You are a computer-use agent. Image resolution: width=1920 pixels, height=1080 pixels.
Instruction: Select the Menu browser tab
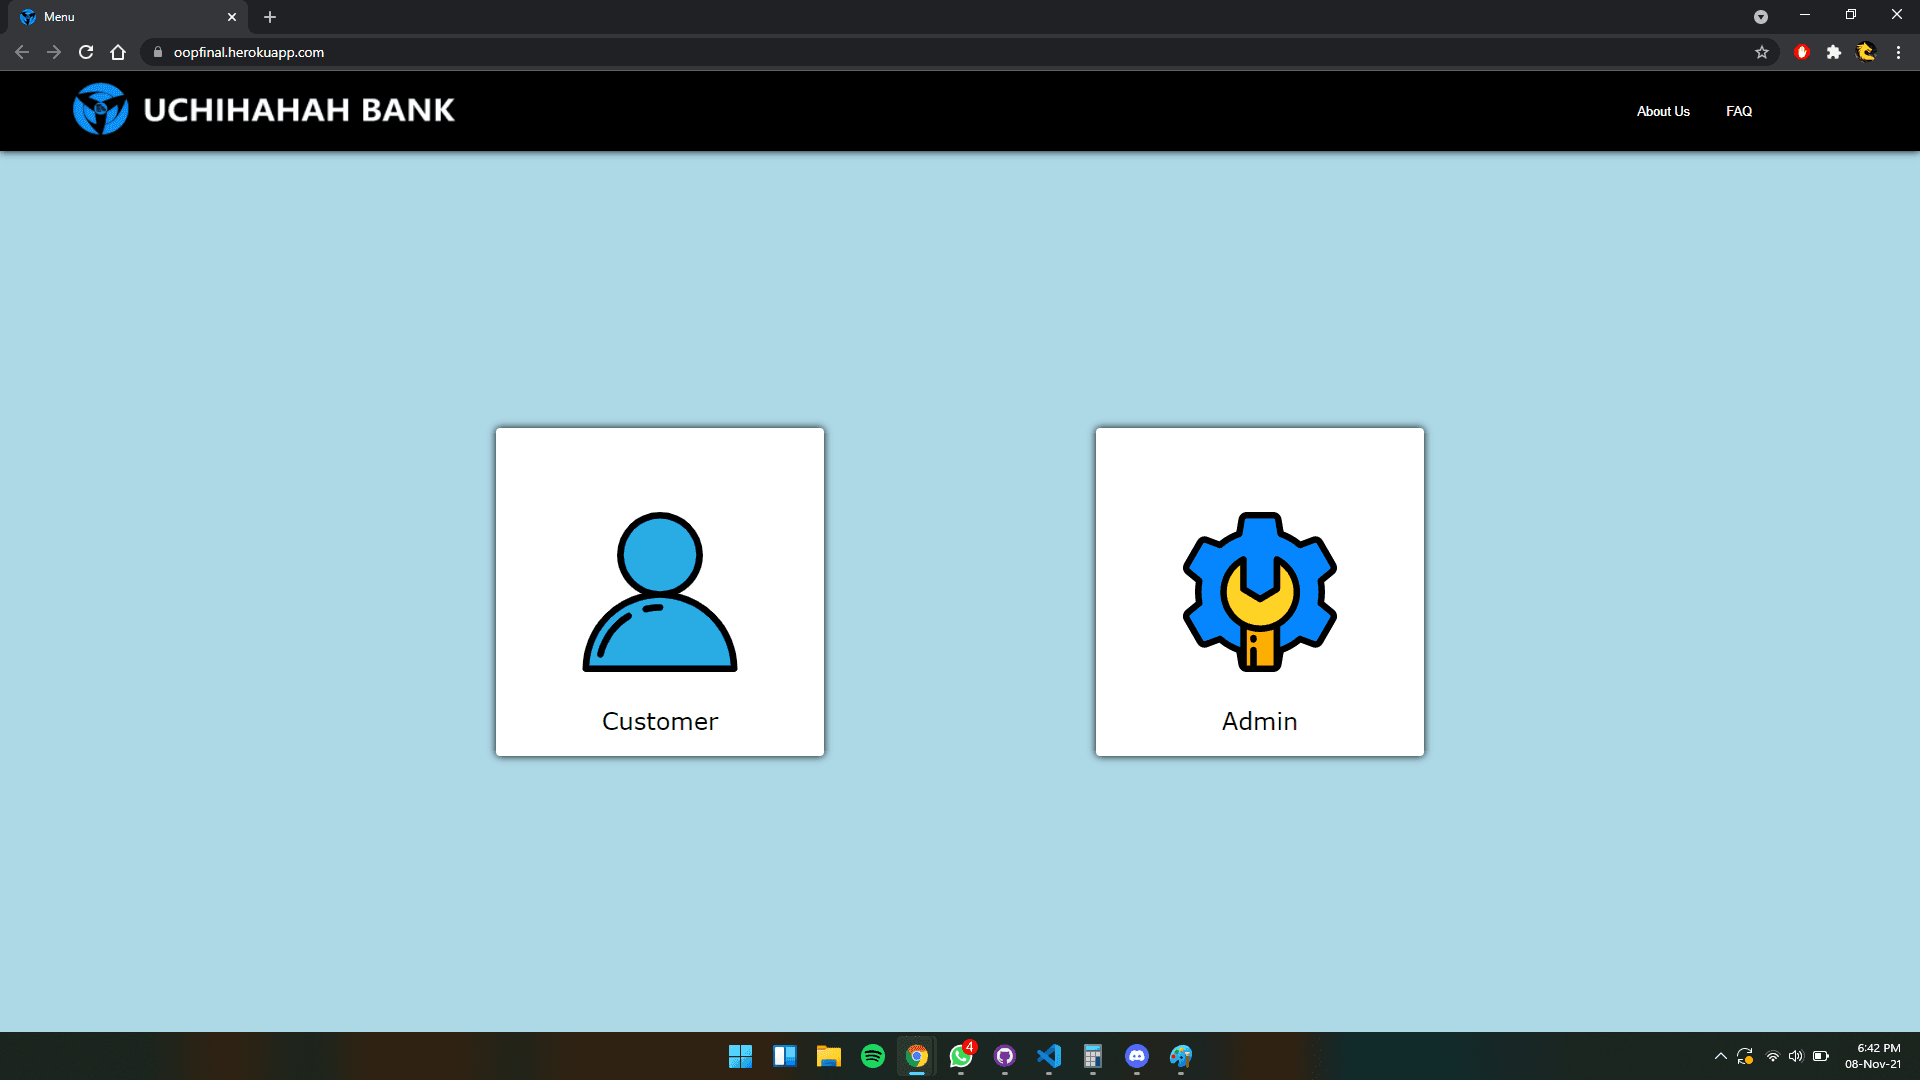[x=128, y=17]
